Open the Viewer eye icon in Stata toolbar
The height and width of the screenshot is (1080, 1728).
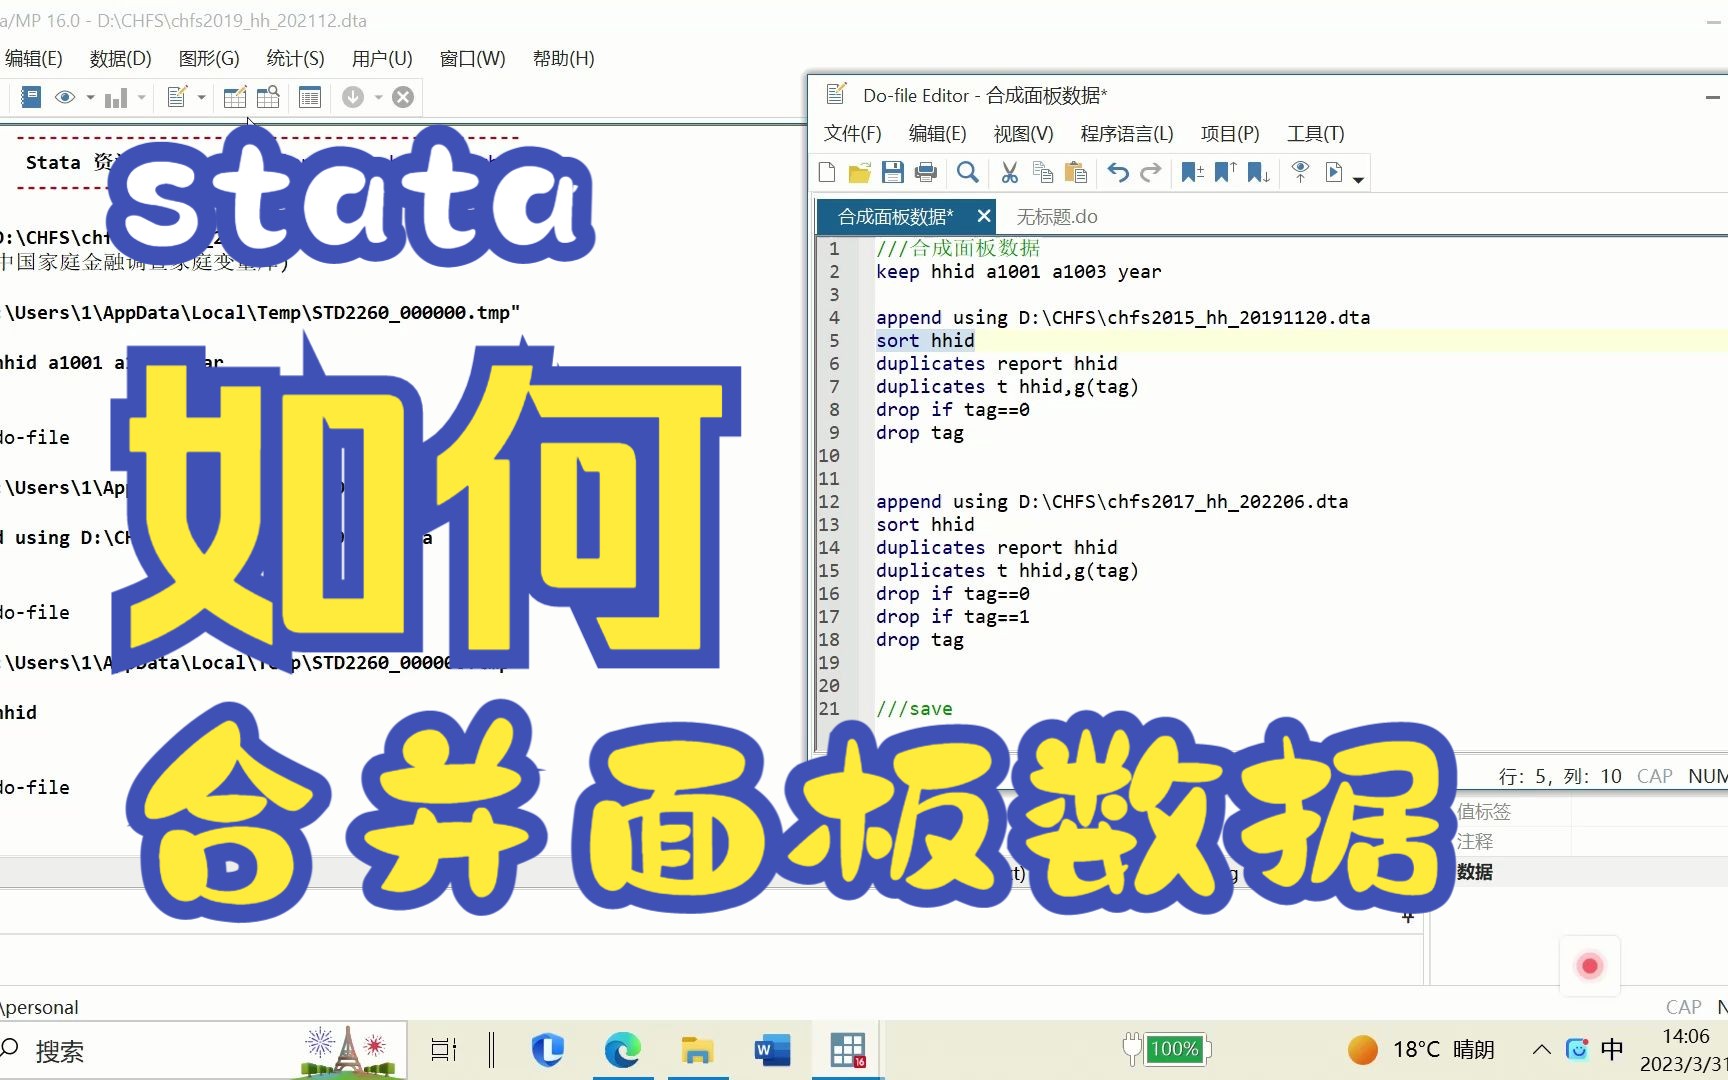click(65, 97)
